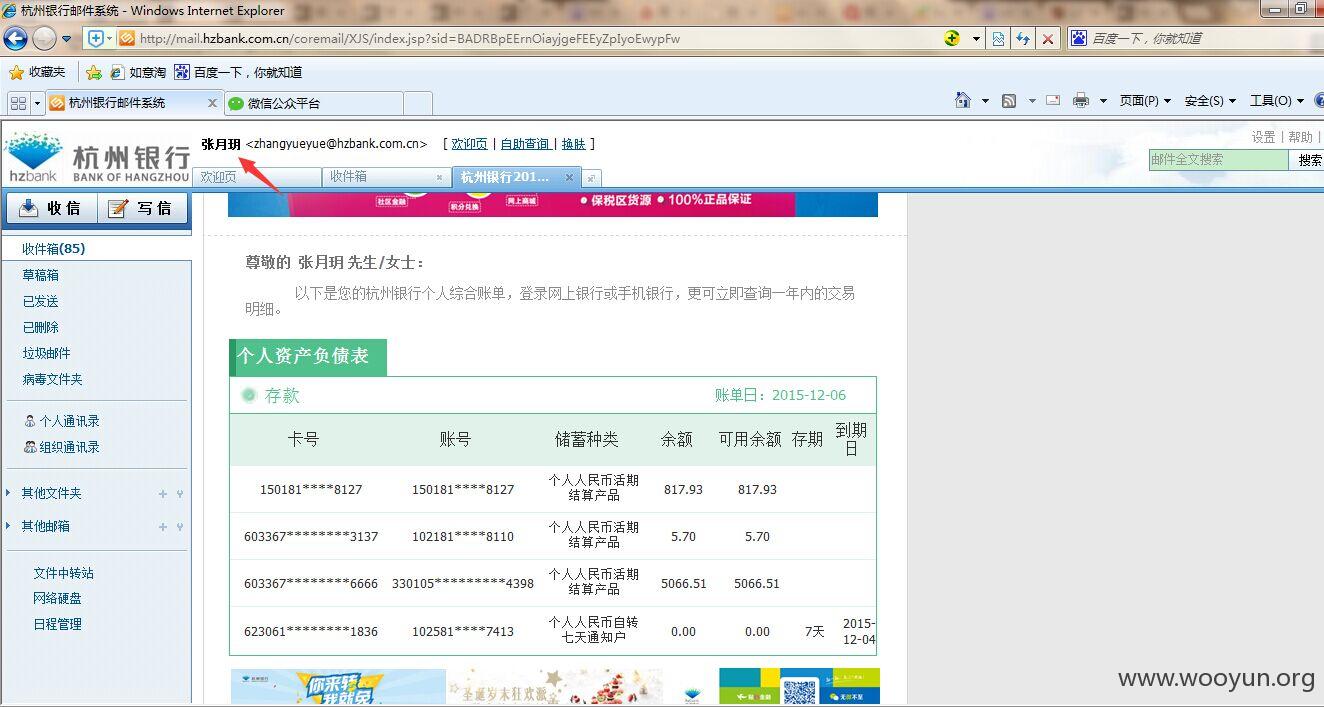Open the 草稿箱 drafts folder
Image resolution: width=1324 pixels, height=707 pixels.
point(40,275)
